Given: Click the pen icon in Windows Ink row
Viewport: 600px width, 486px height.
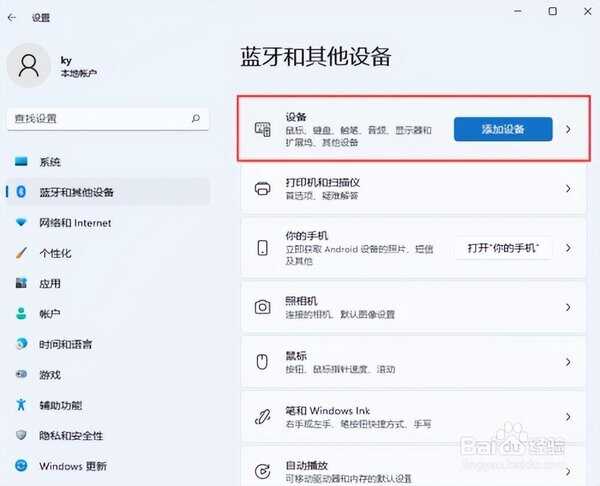Looking at the screenshot, I should point(262,417).
